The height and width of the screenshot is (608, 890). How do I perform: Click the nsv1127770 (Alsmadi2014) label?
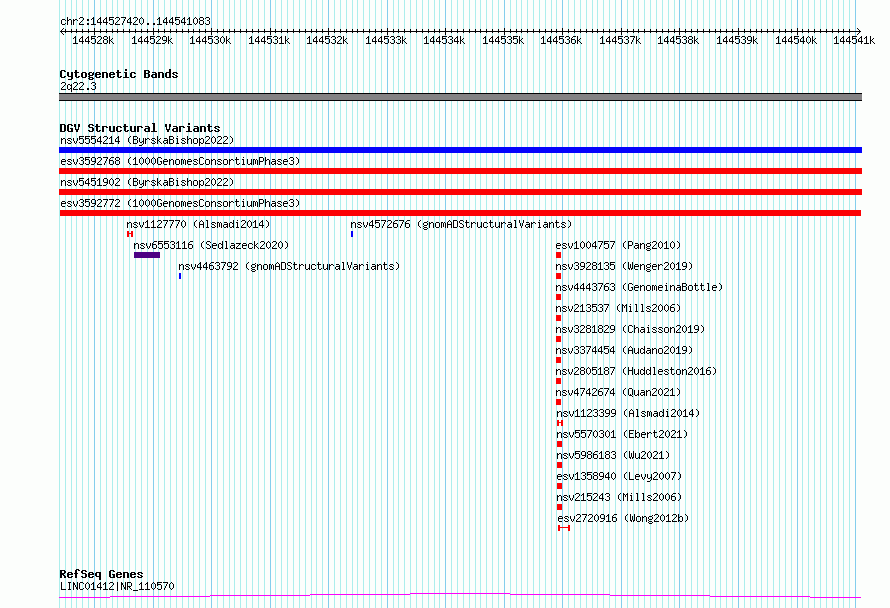pyautogui.click(x=198, y=224)
